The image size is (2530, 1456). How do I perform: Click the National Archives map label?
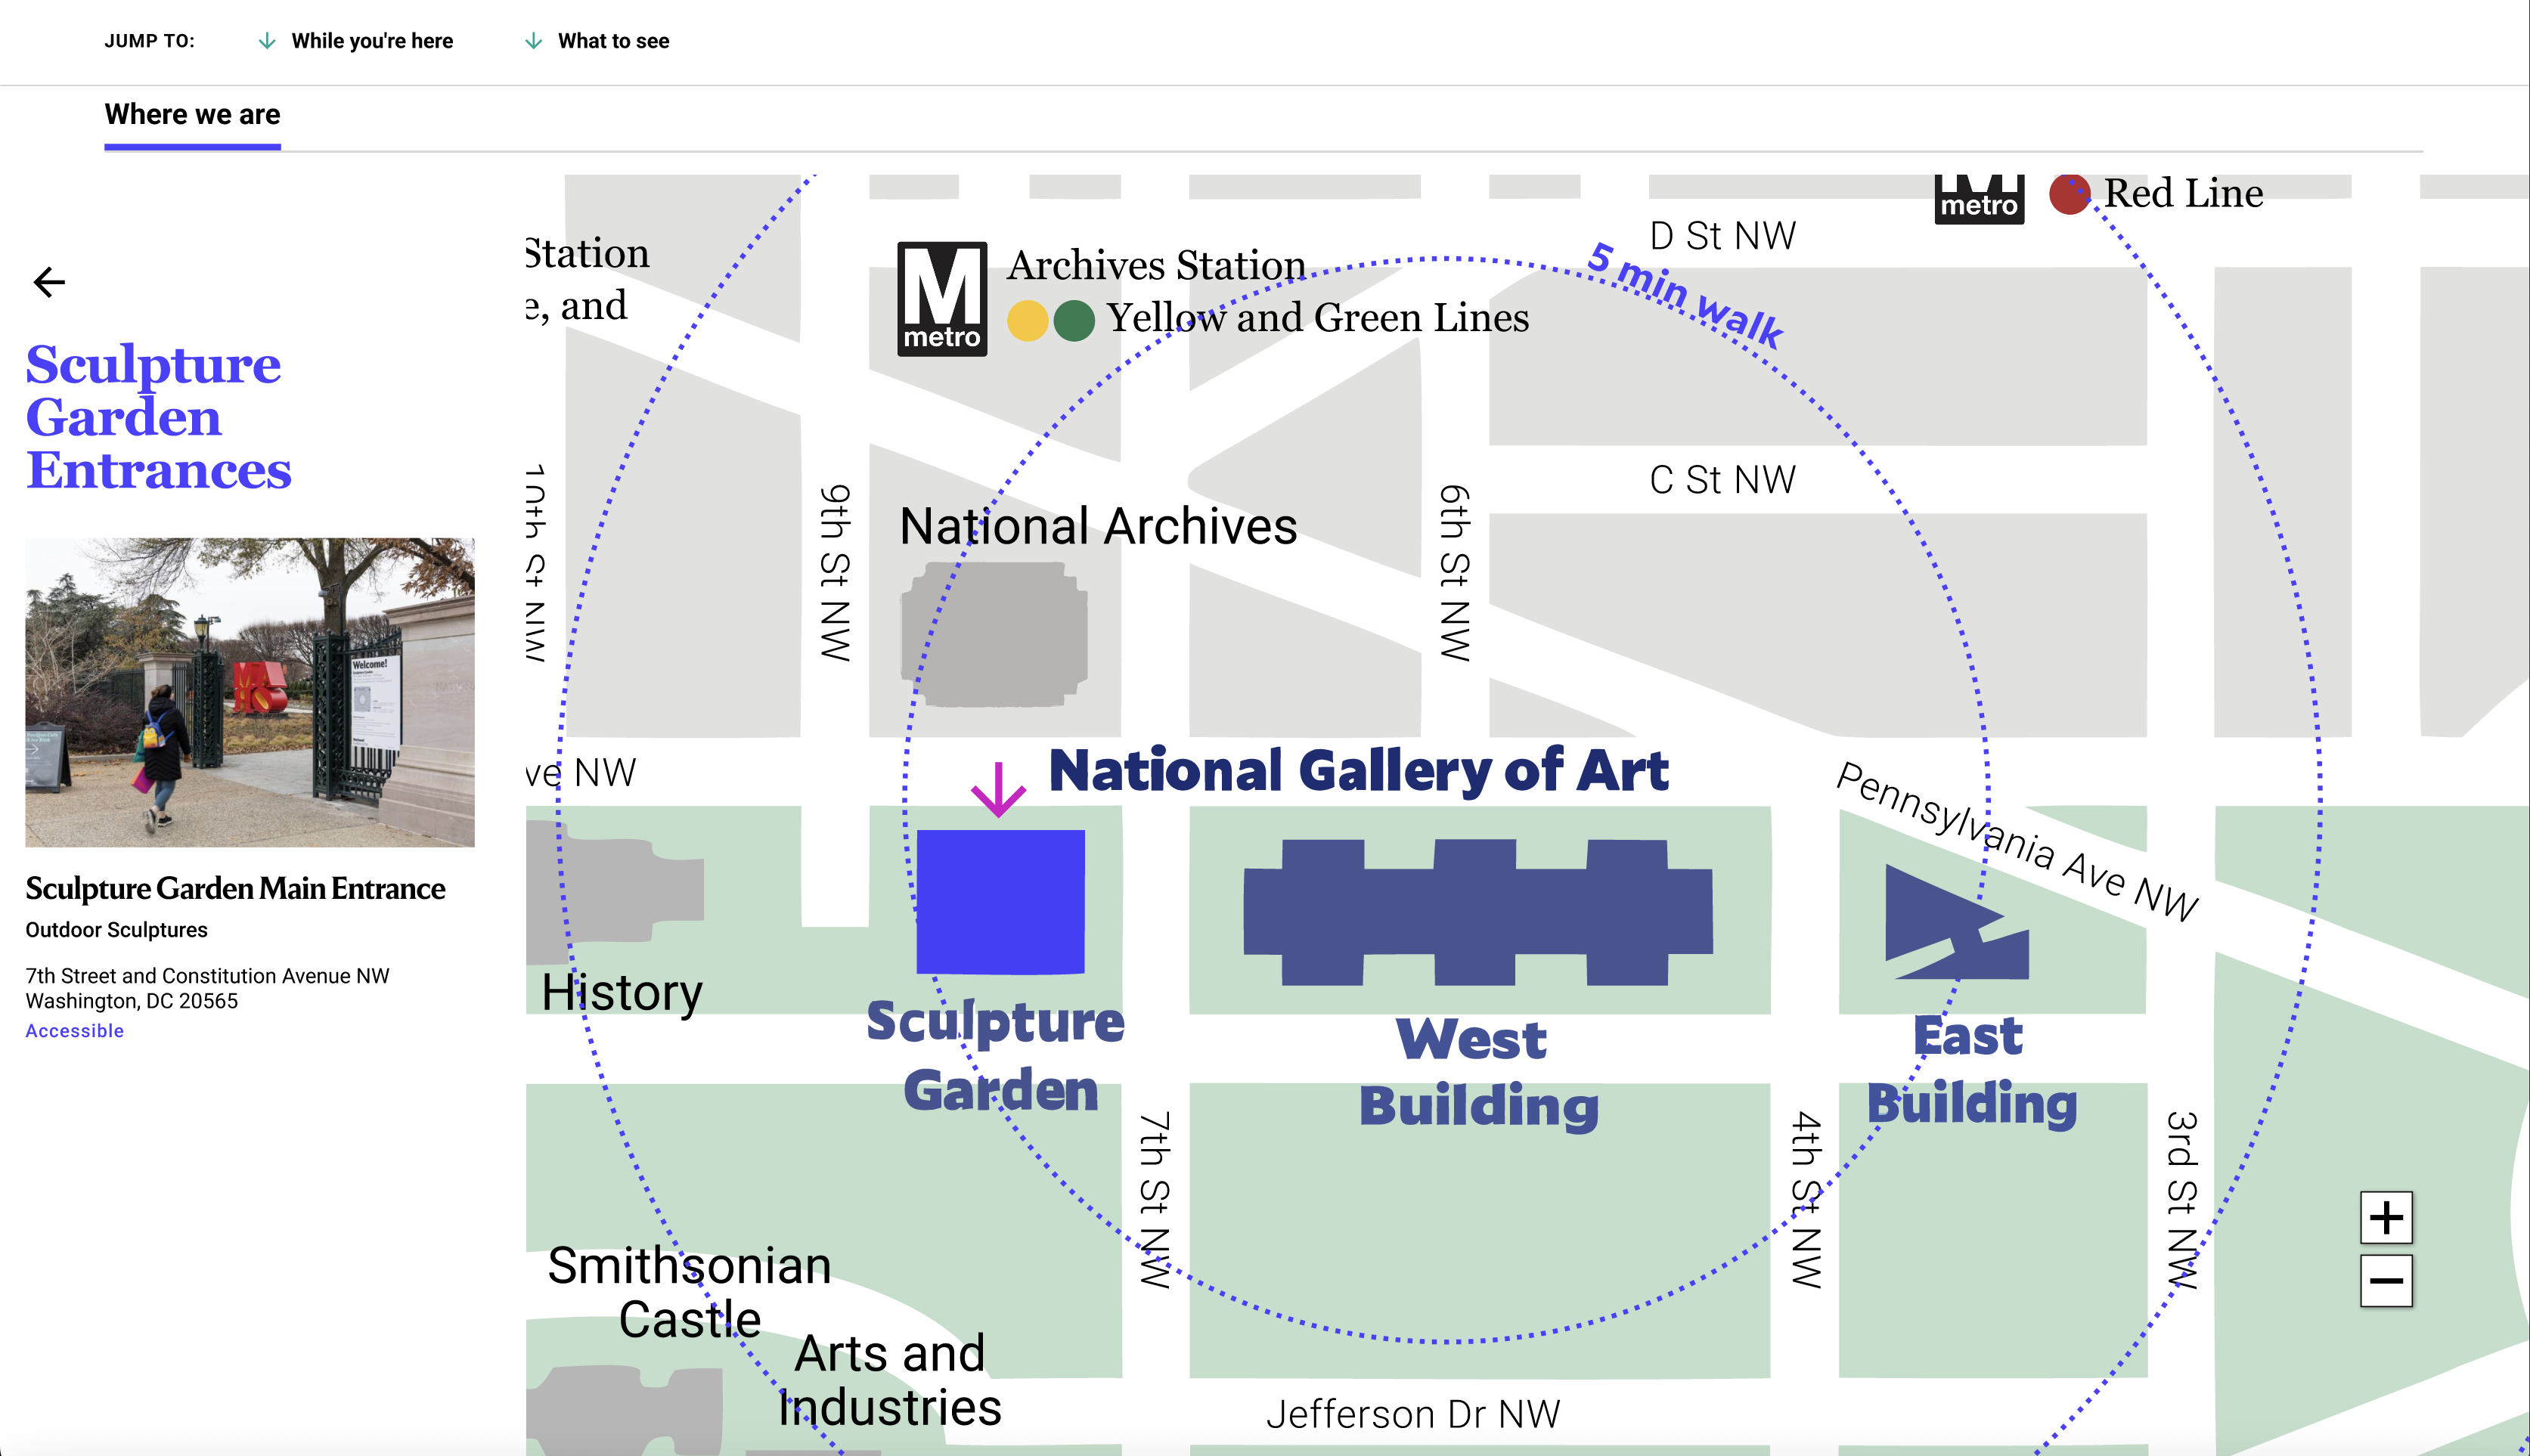point(1098,526)
